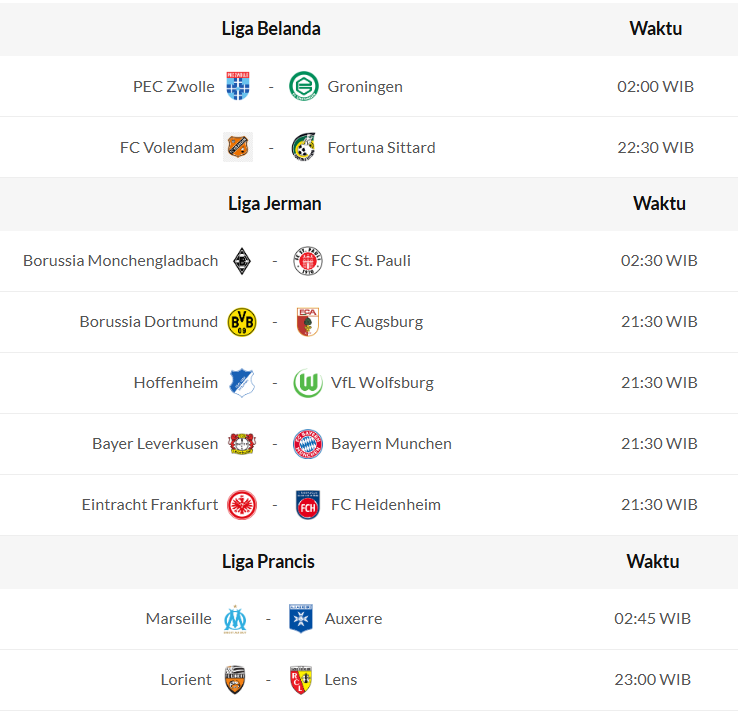
Task: Select the Hoffenheim club logo
Action: pos(242,383)
